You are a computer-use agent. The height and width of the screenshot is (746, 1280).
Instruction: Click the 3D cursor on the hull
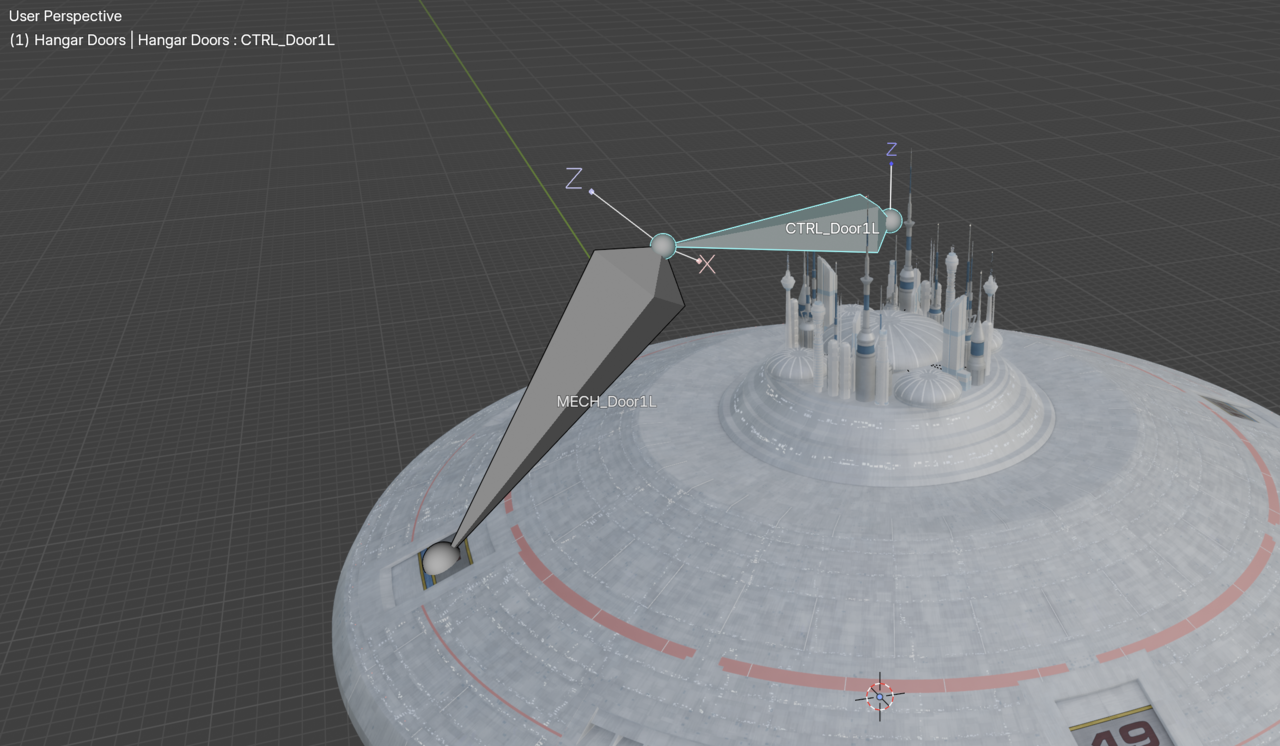(880, 696)
